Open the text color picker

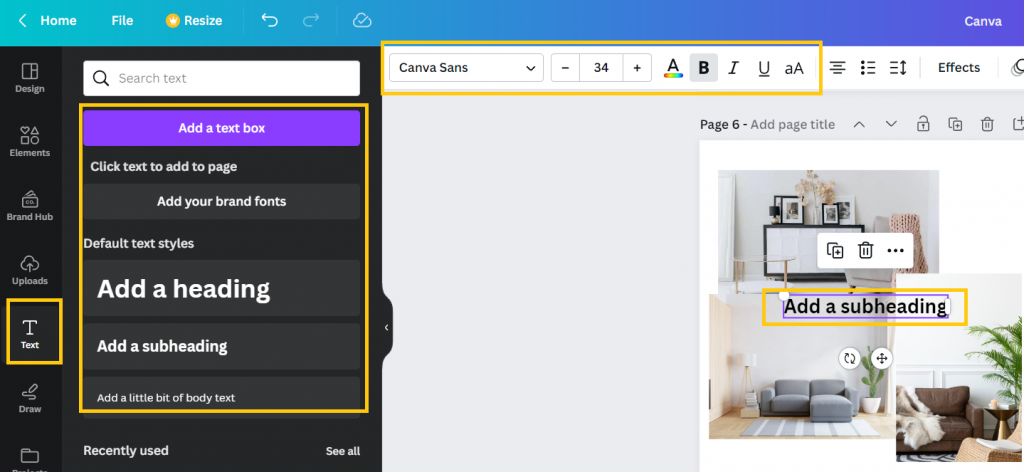(673, 68)
